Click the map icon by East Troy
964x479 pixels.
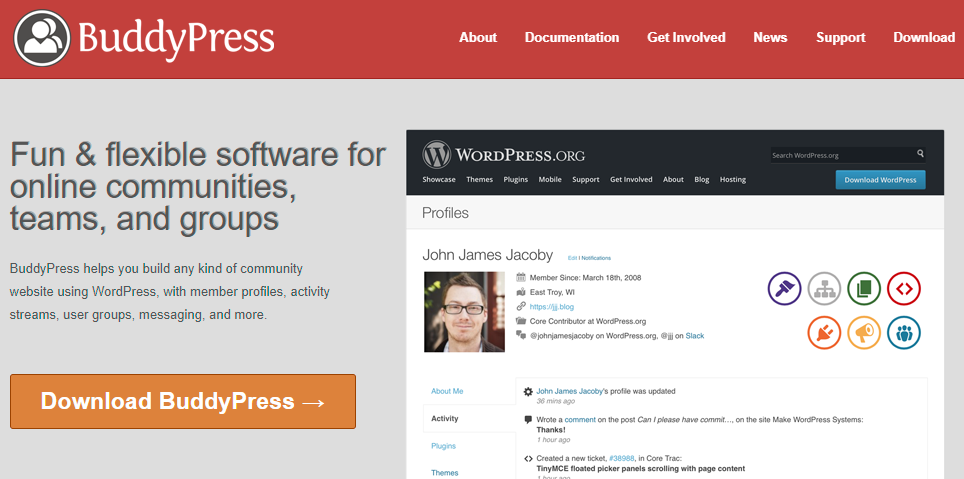click(x=521, y=292)
